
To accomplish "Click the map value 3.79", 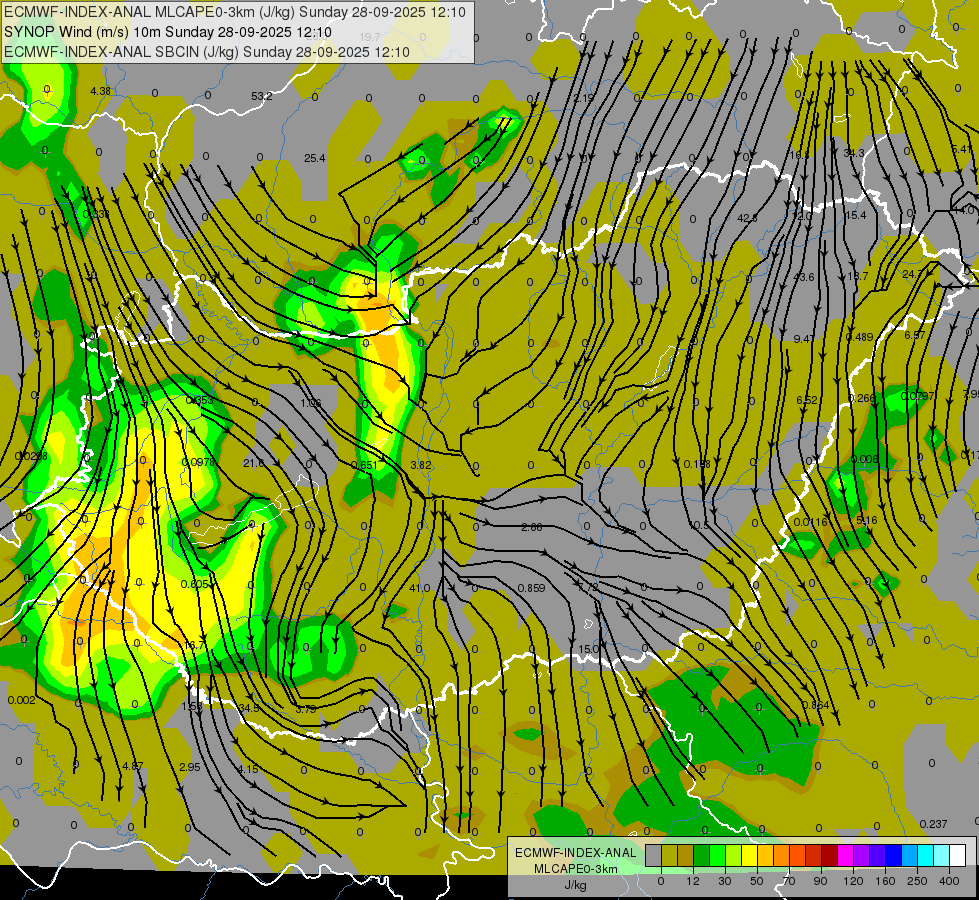I will [x=306, y=710].
